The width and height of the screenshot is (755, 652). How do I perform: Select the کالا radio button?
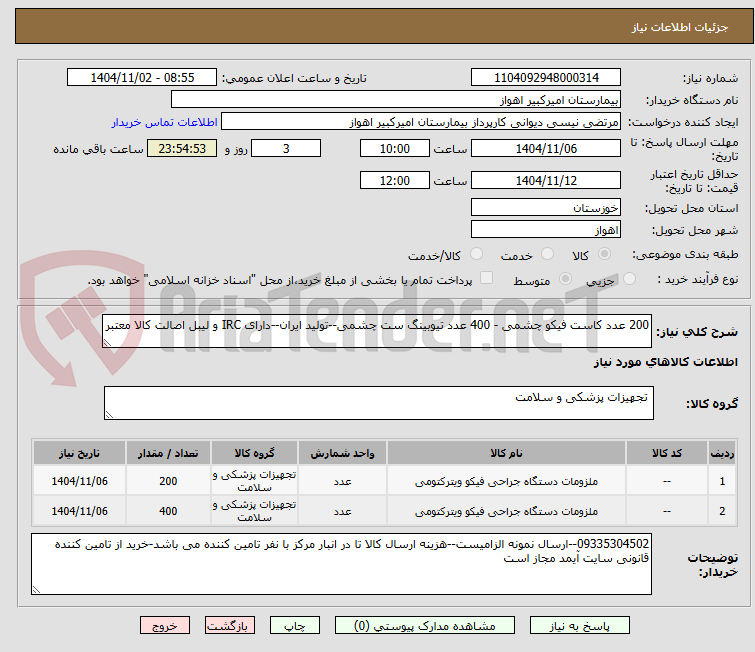pyautogui.click(x=604, y=254)
